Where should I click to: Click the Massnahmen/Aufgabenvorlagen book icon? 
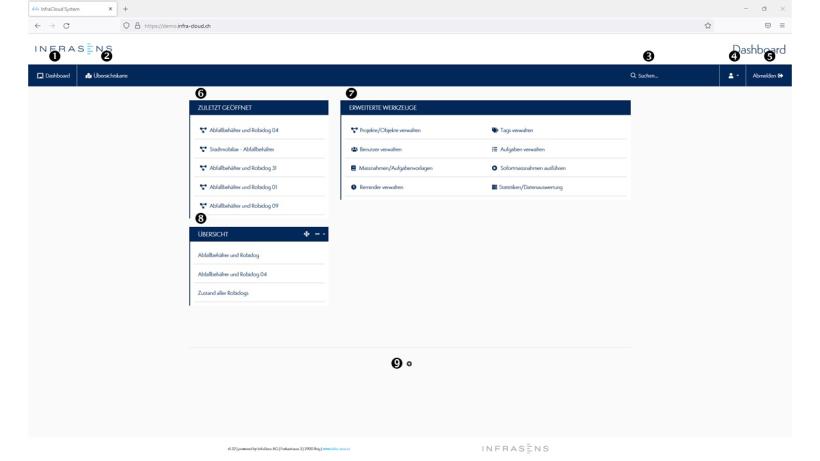coord(354,168)
